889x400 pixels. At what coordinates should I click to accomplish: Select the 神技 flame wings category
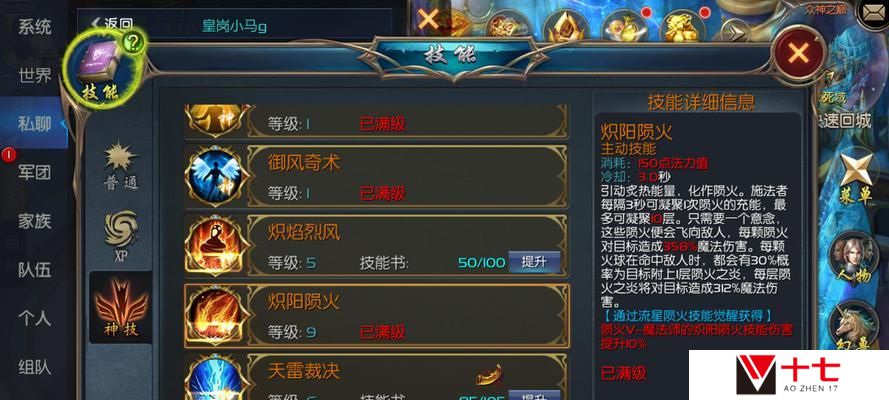[x=121, y=307]
